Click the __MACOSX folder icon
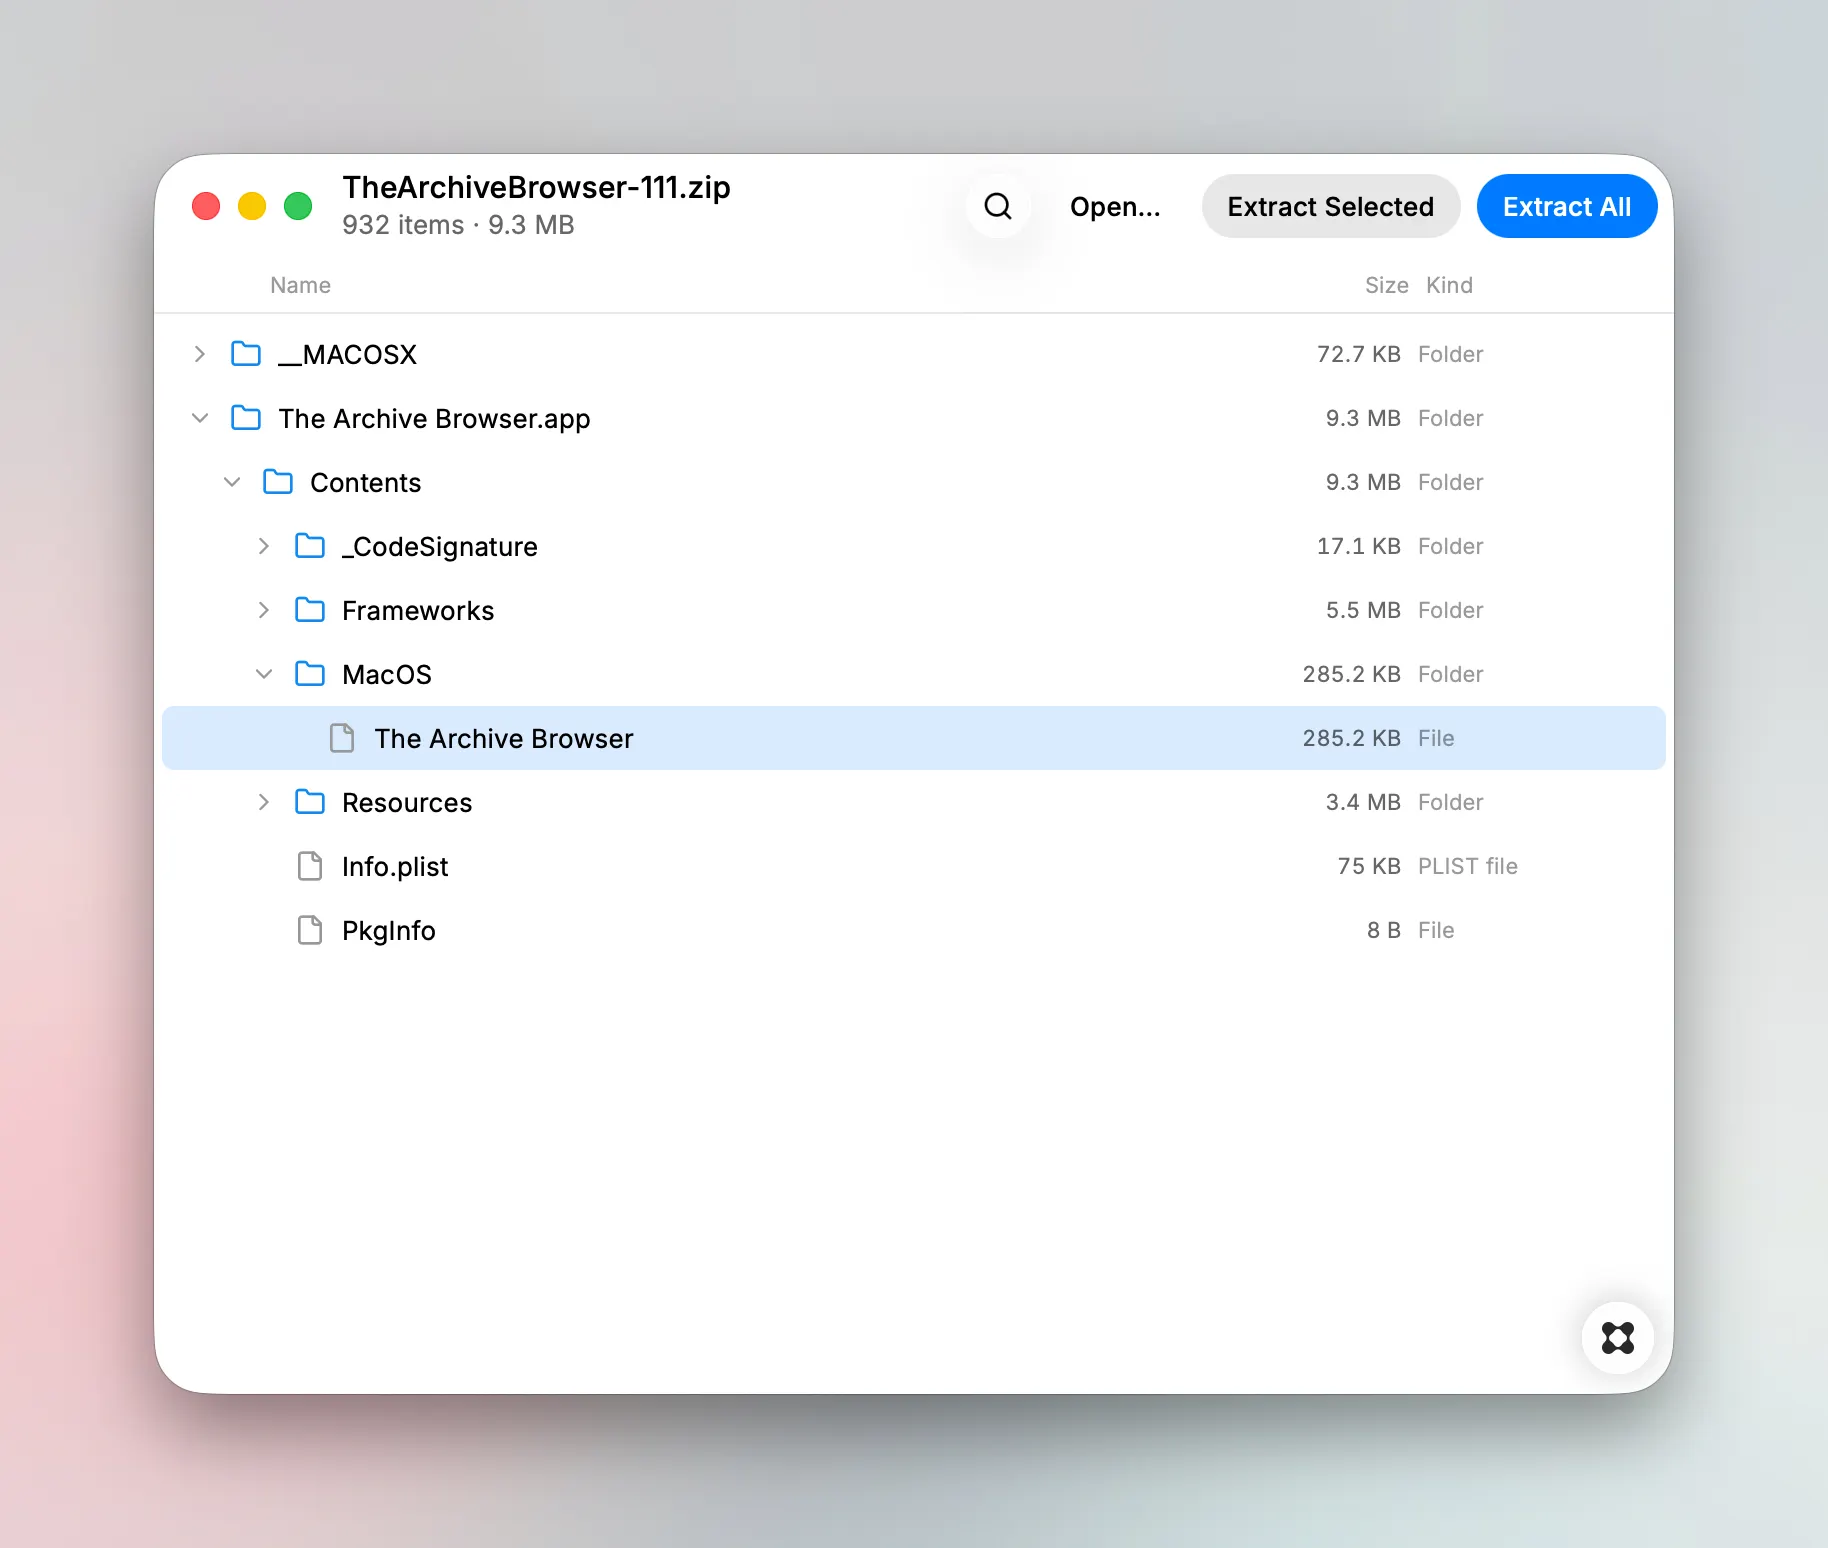Image resolution: width=1828 pixels, height=1548 pixels. coord(246,354)
